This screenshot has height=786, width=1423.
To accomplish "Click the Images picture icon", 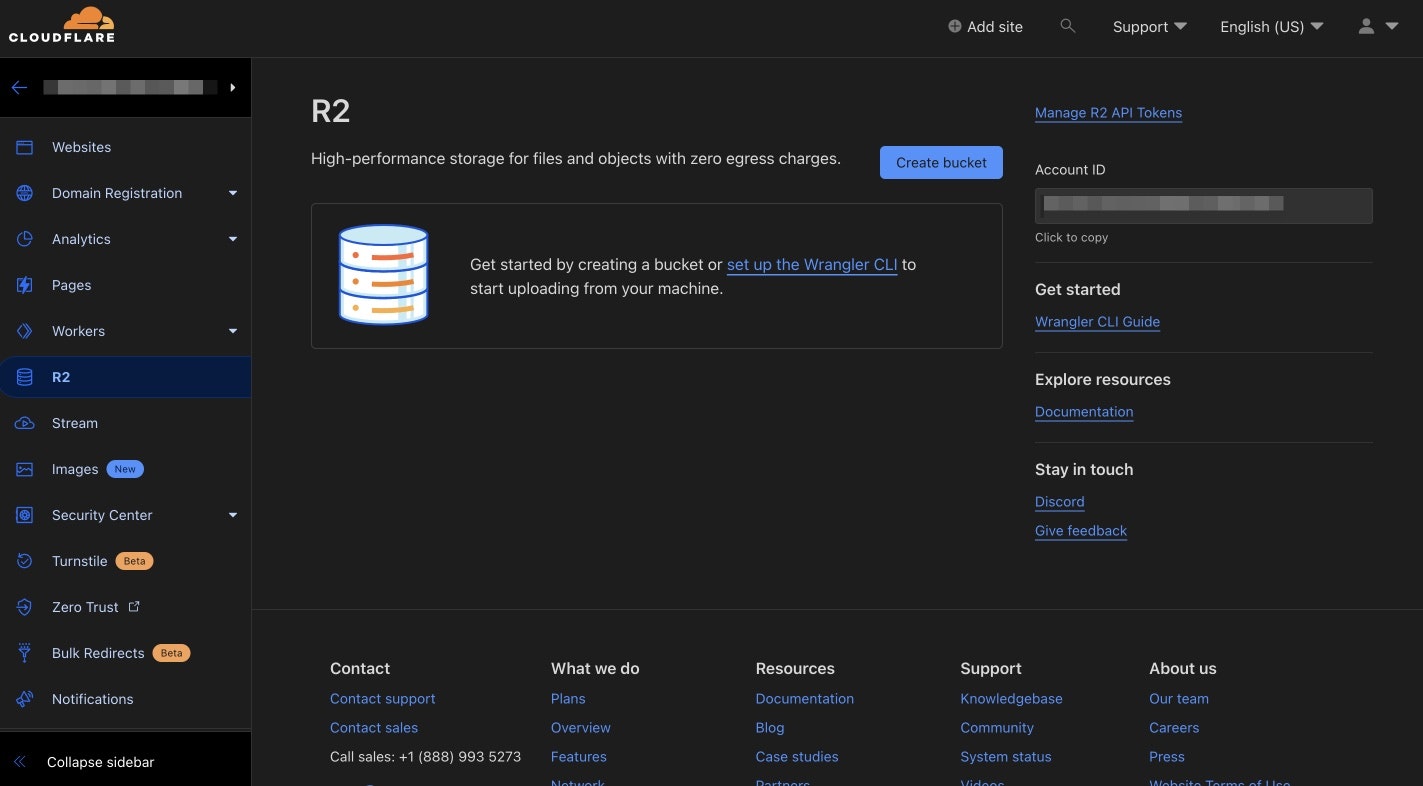I will [25, 469].
